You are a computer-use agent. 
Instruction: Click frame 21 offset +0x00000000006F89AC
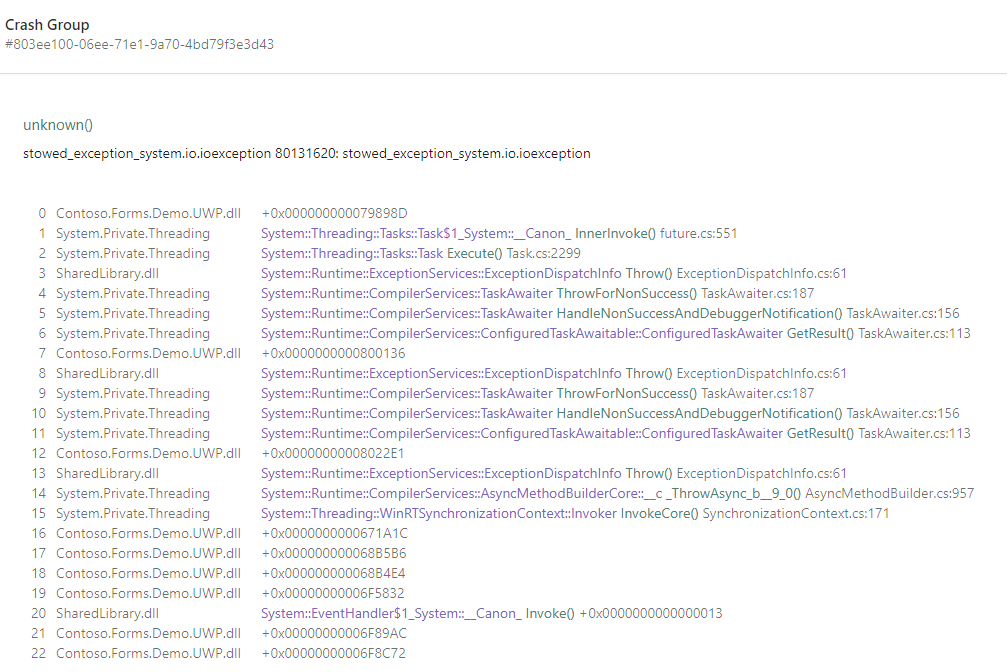coord(334,633)
